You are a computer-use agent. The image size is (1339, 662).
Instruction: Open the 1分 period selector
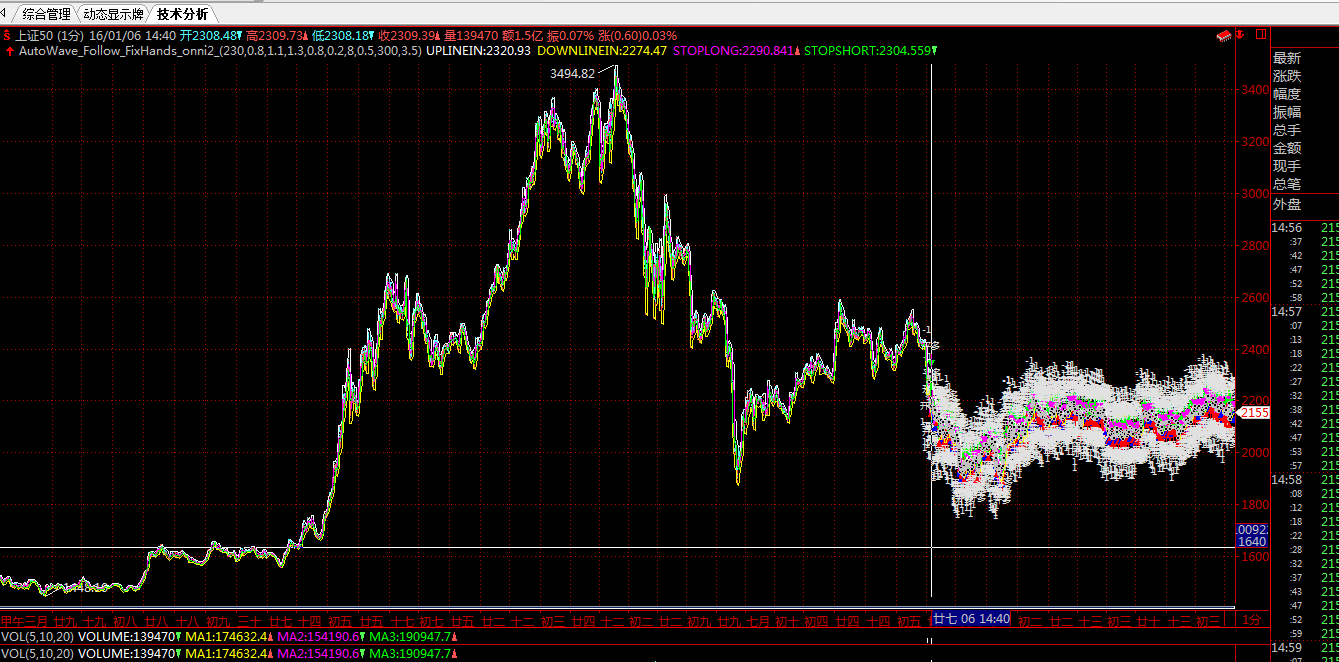point(1251,620)
